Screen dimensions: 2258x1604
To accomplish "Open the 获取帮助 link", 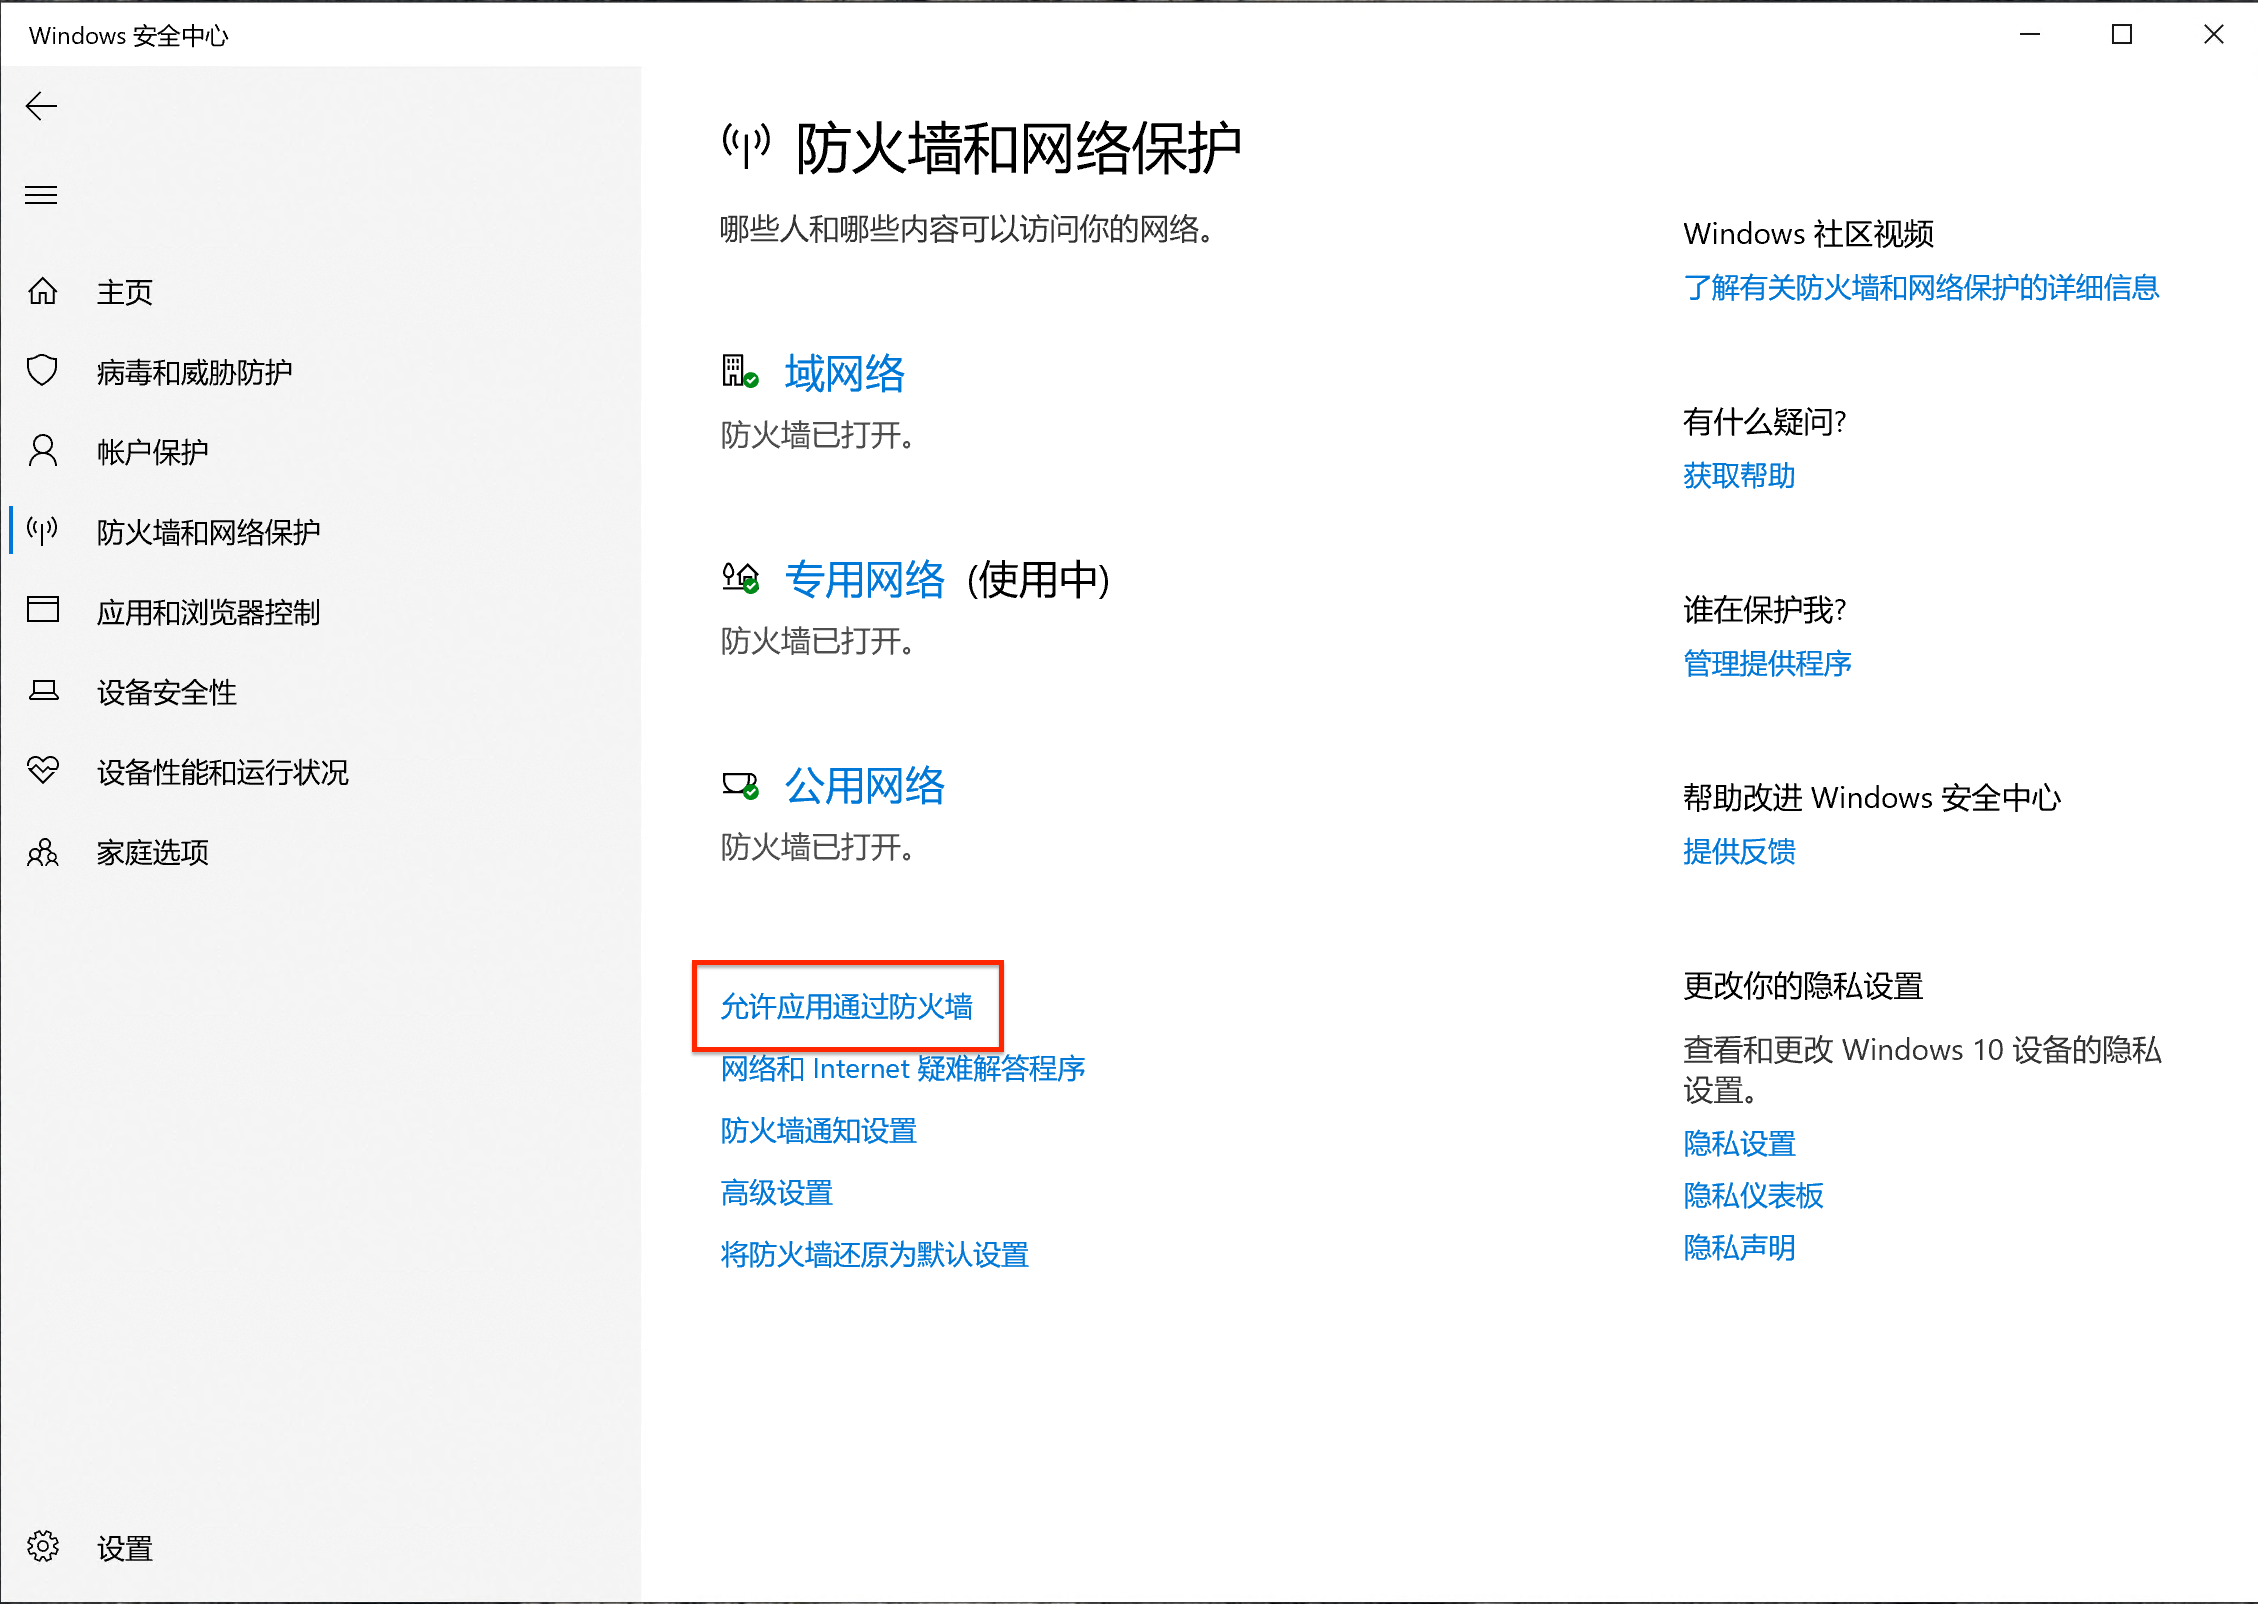I will 1738,476.
